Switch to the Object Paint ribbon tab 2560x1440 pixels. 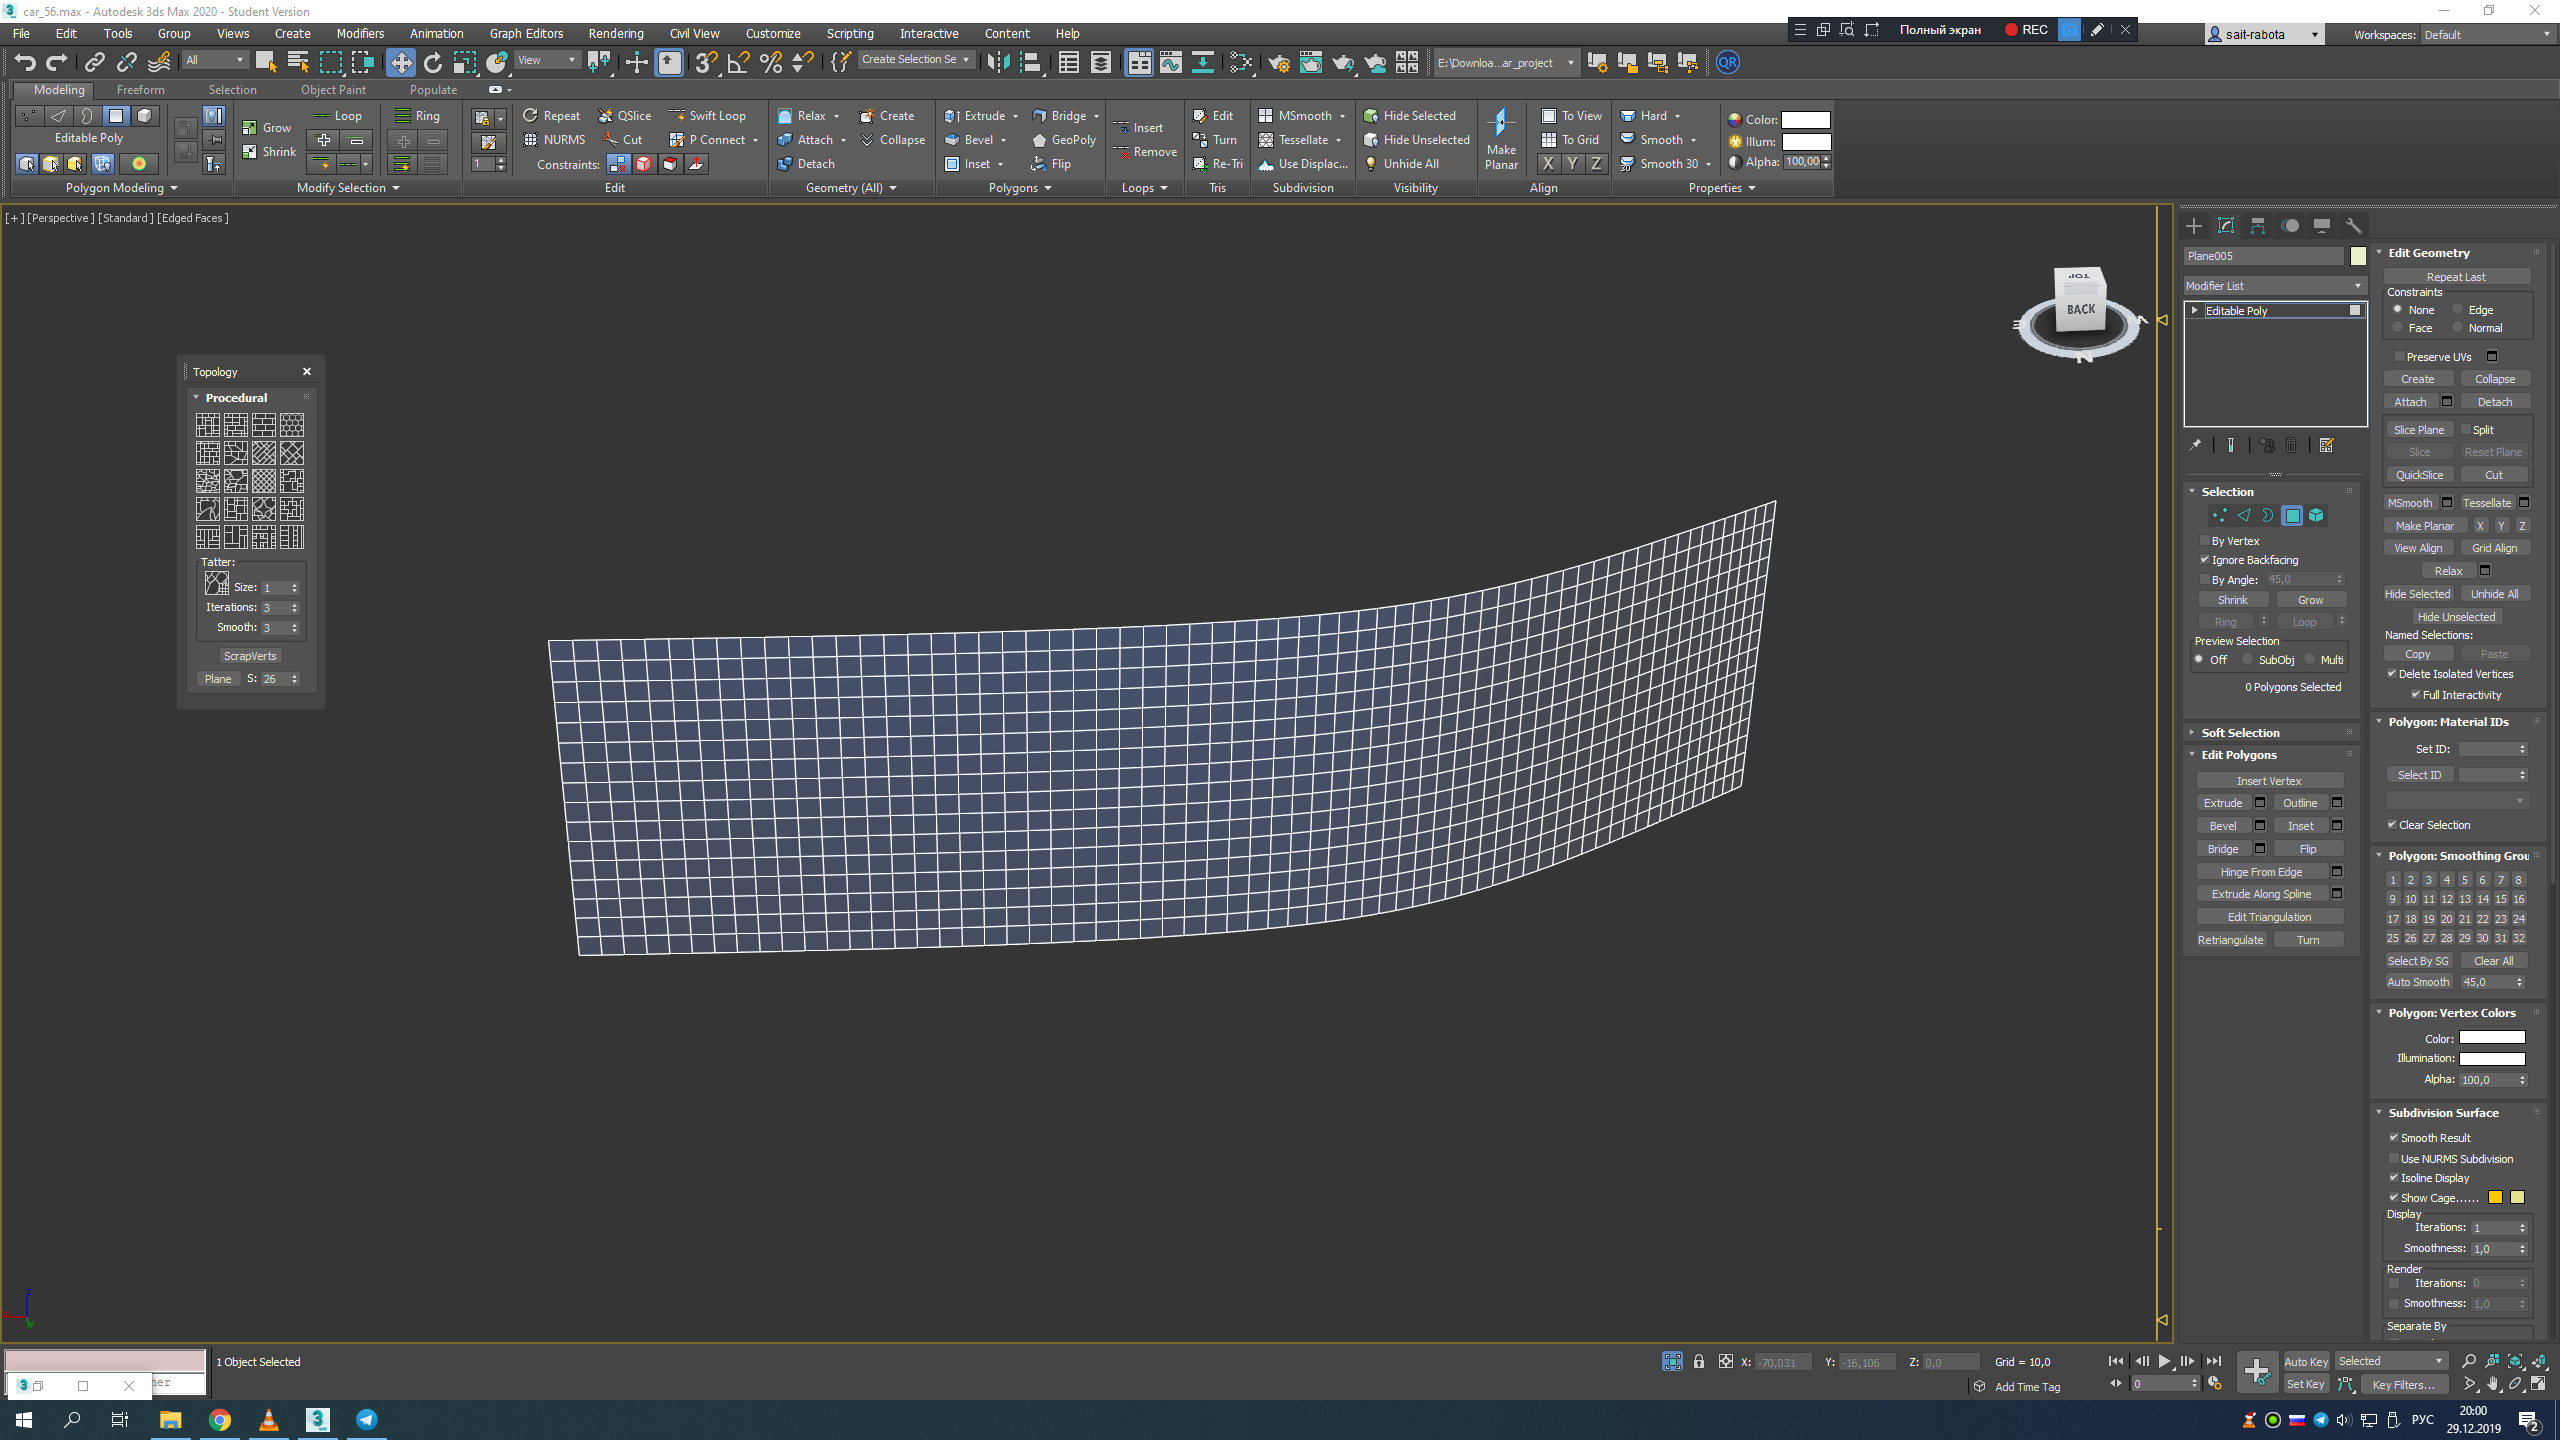click(333, 90)
